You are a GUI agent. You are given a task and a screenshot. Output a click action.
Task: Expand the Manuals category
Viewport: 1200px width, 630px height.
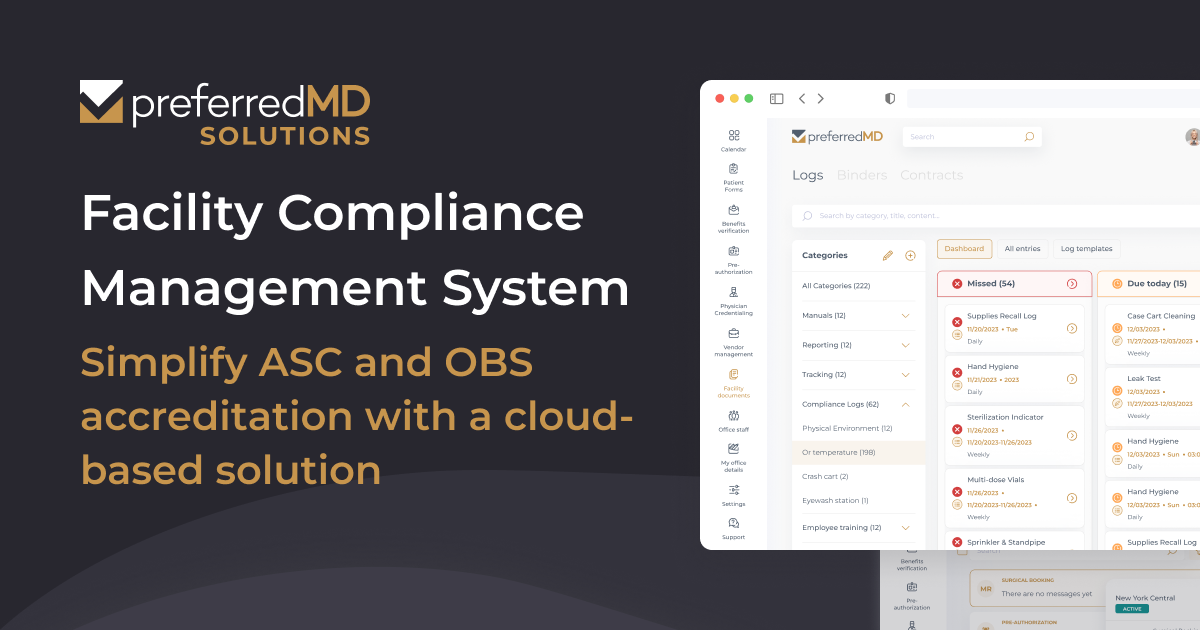point(905,316)
